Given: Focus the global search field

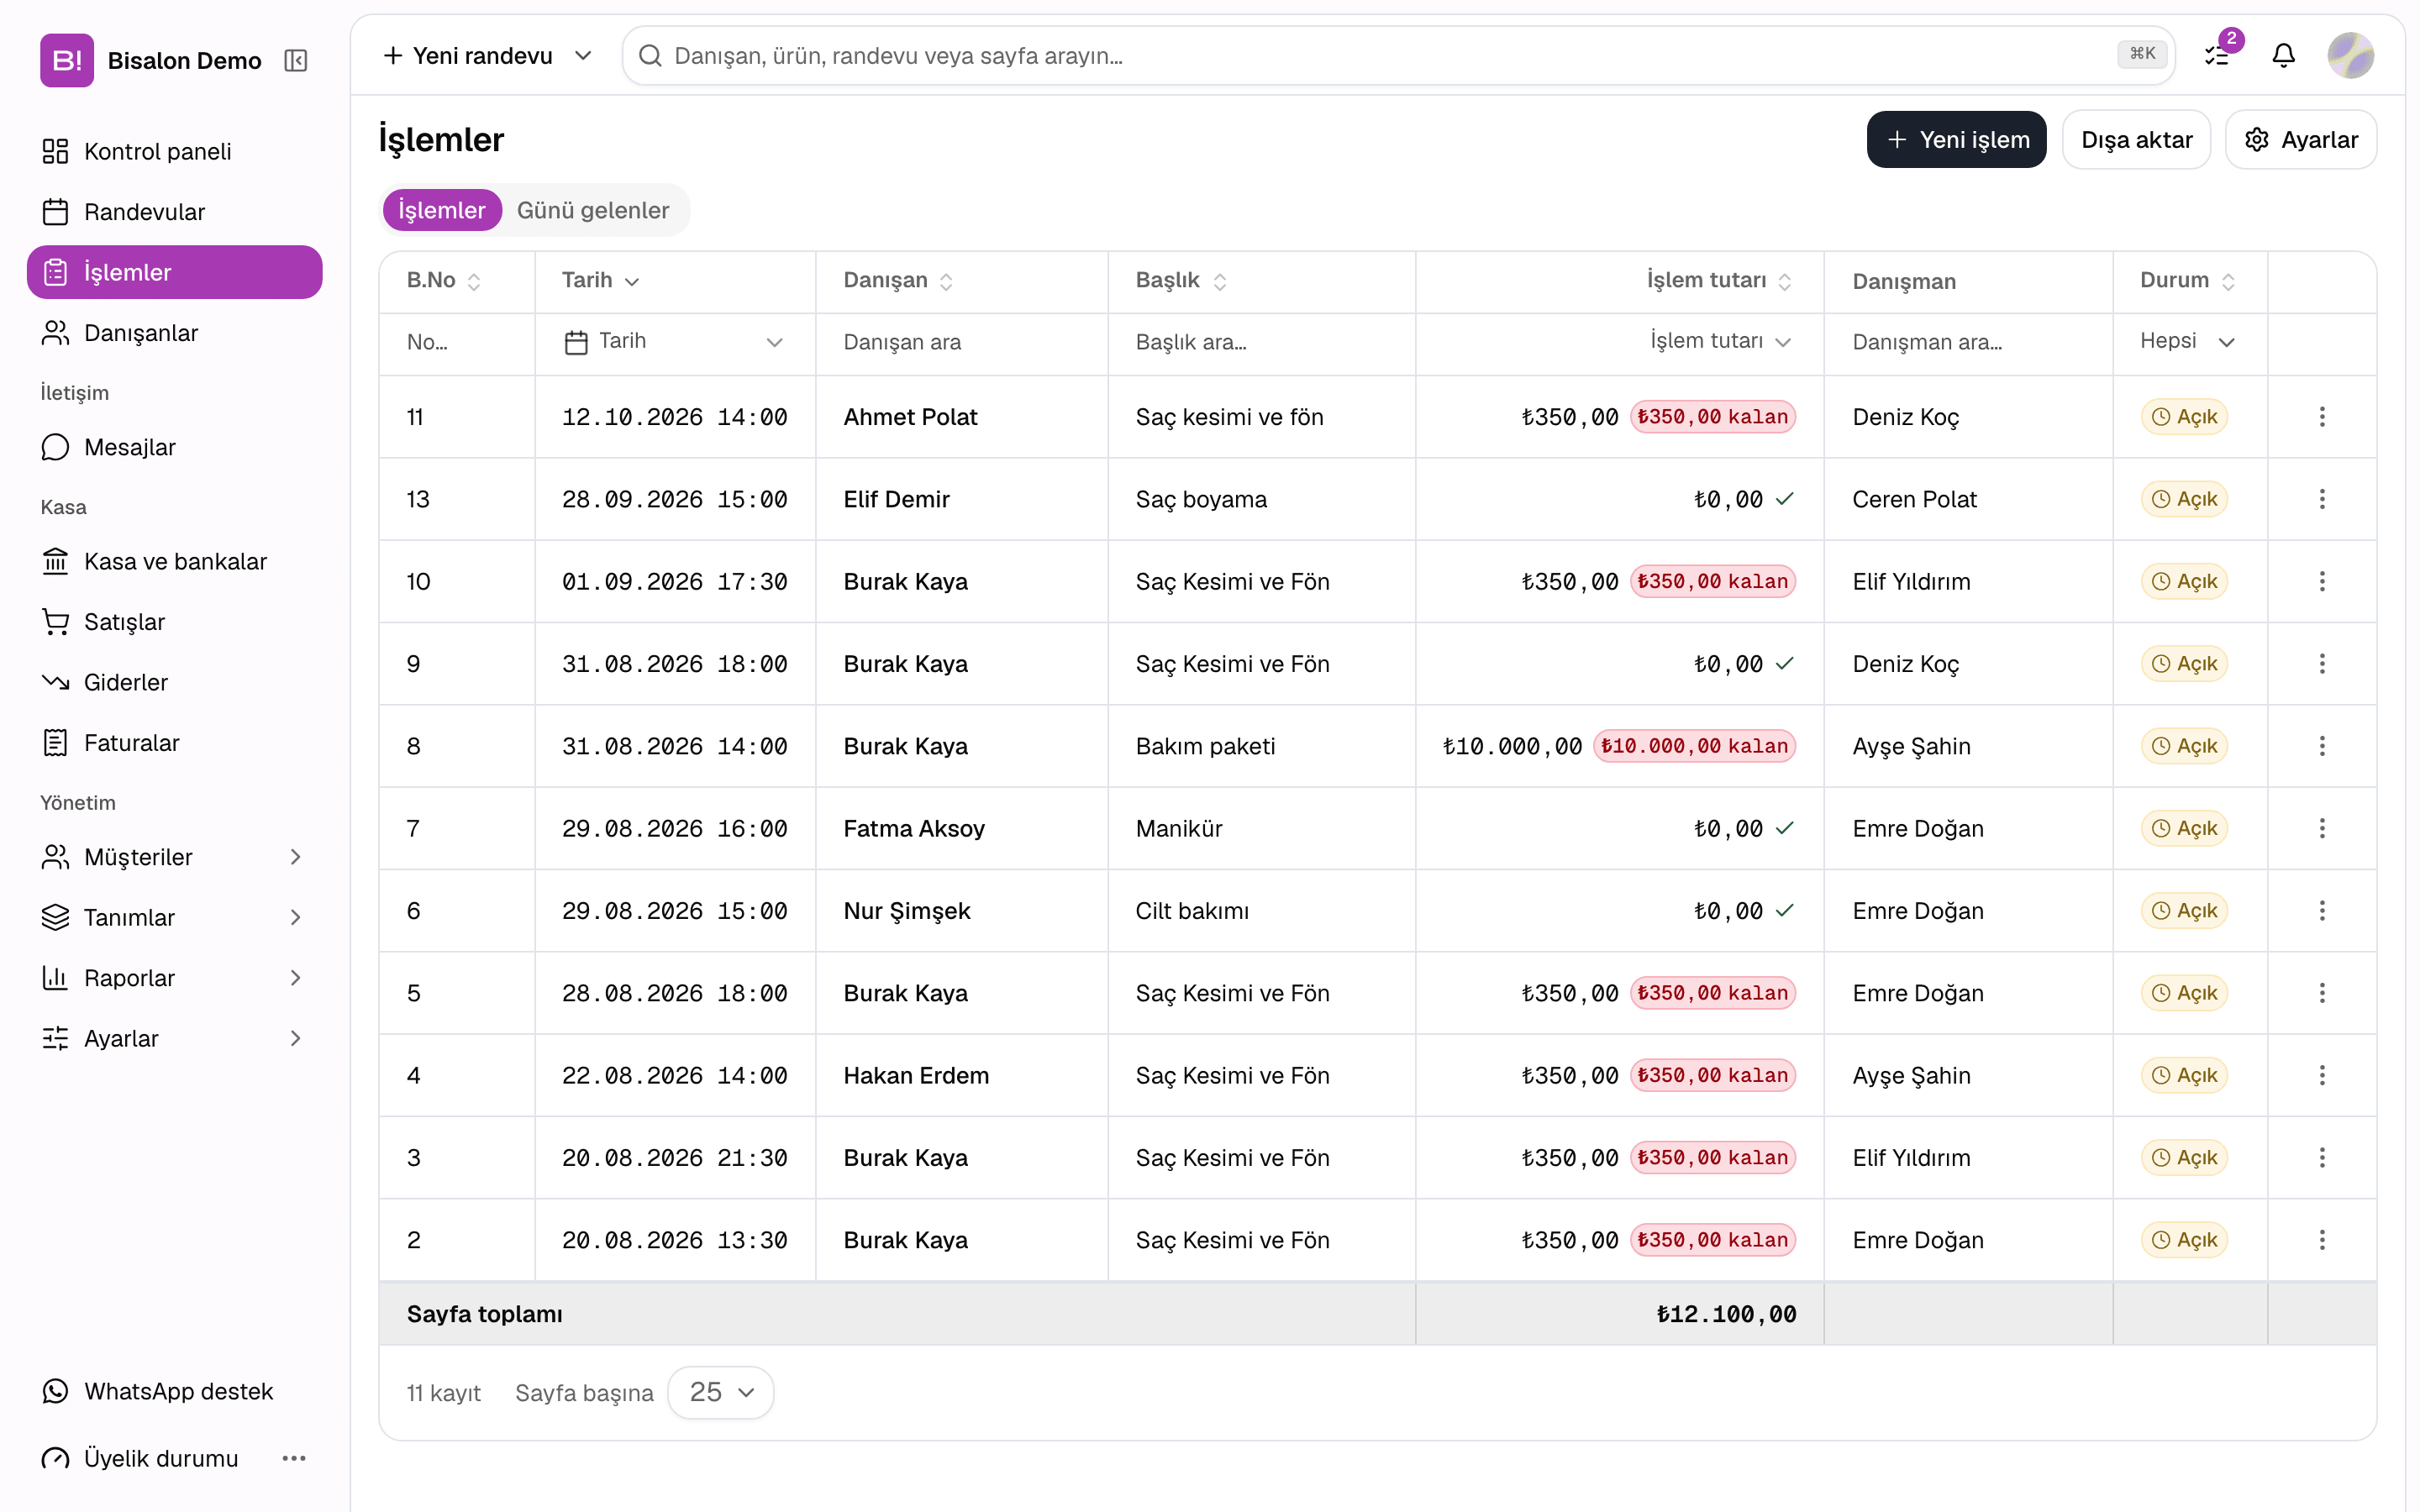Looking at the screenshot, I should [x=1398, y=55].
